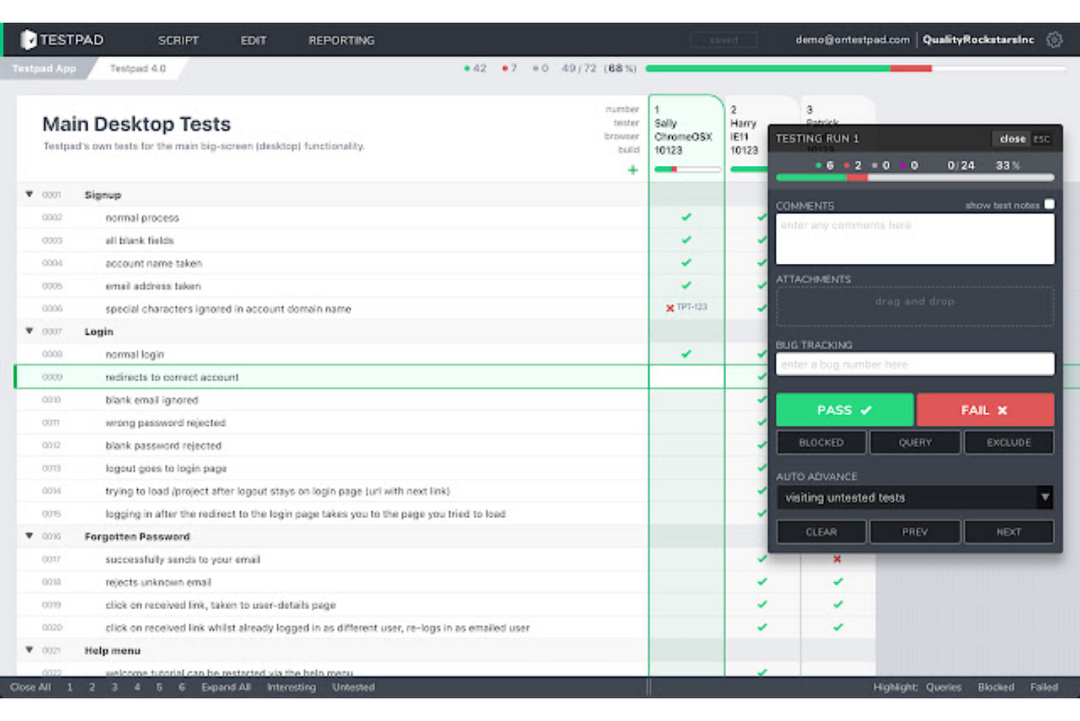Screen dimensions: 1080x721
Task: Click the EXCLUDE button
Action: (1008, 442)
